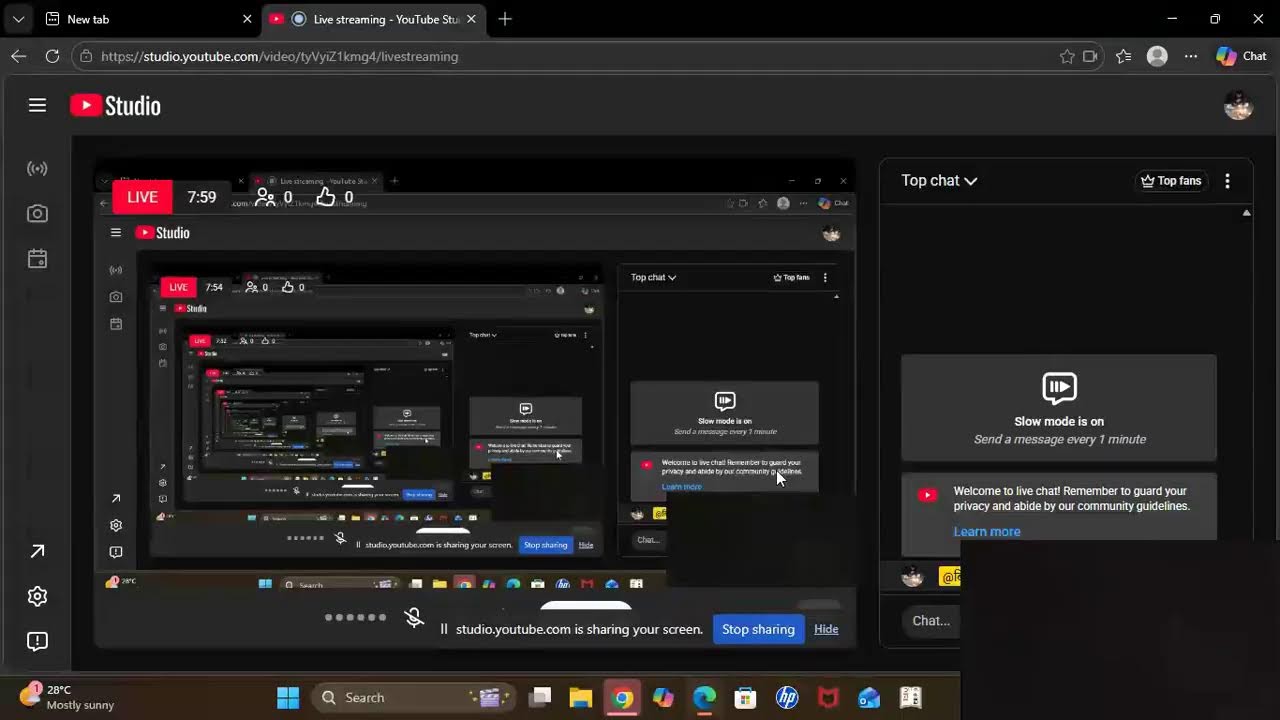Open the Manage calendar icon in sidebar
This screenshot has height=720, width=1280.
(37, 258)
